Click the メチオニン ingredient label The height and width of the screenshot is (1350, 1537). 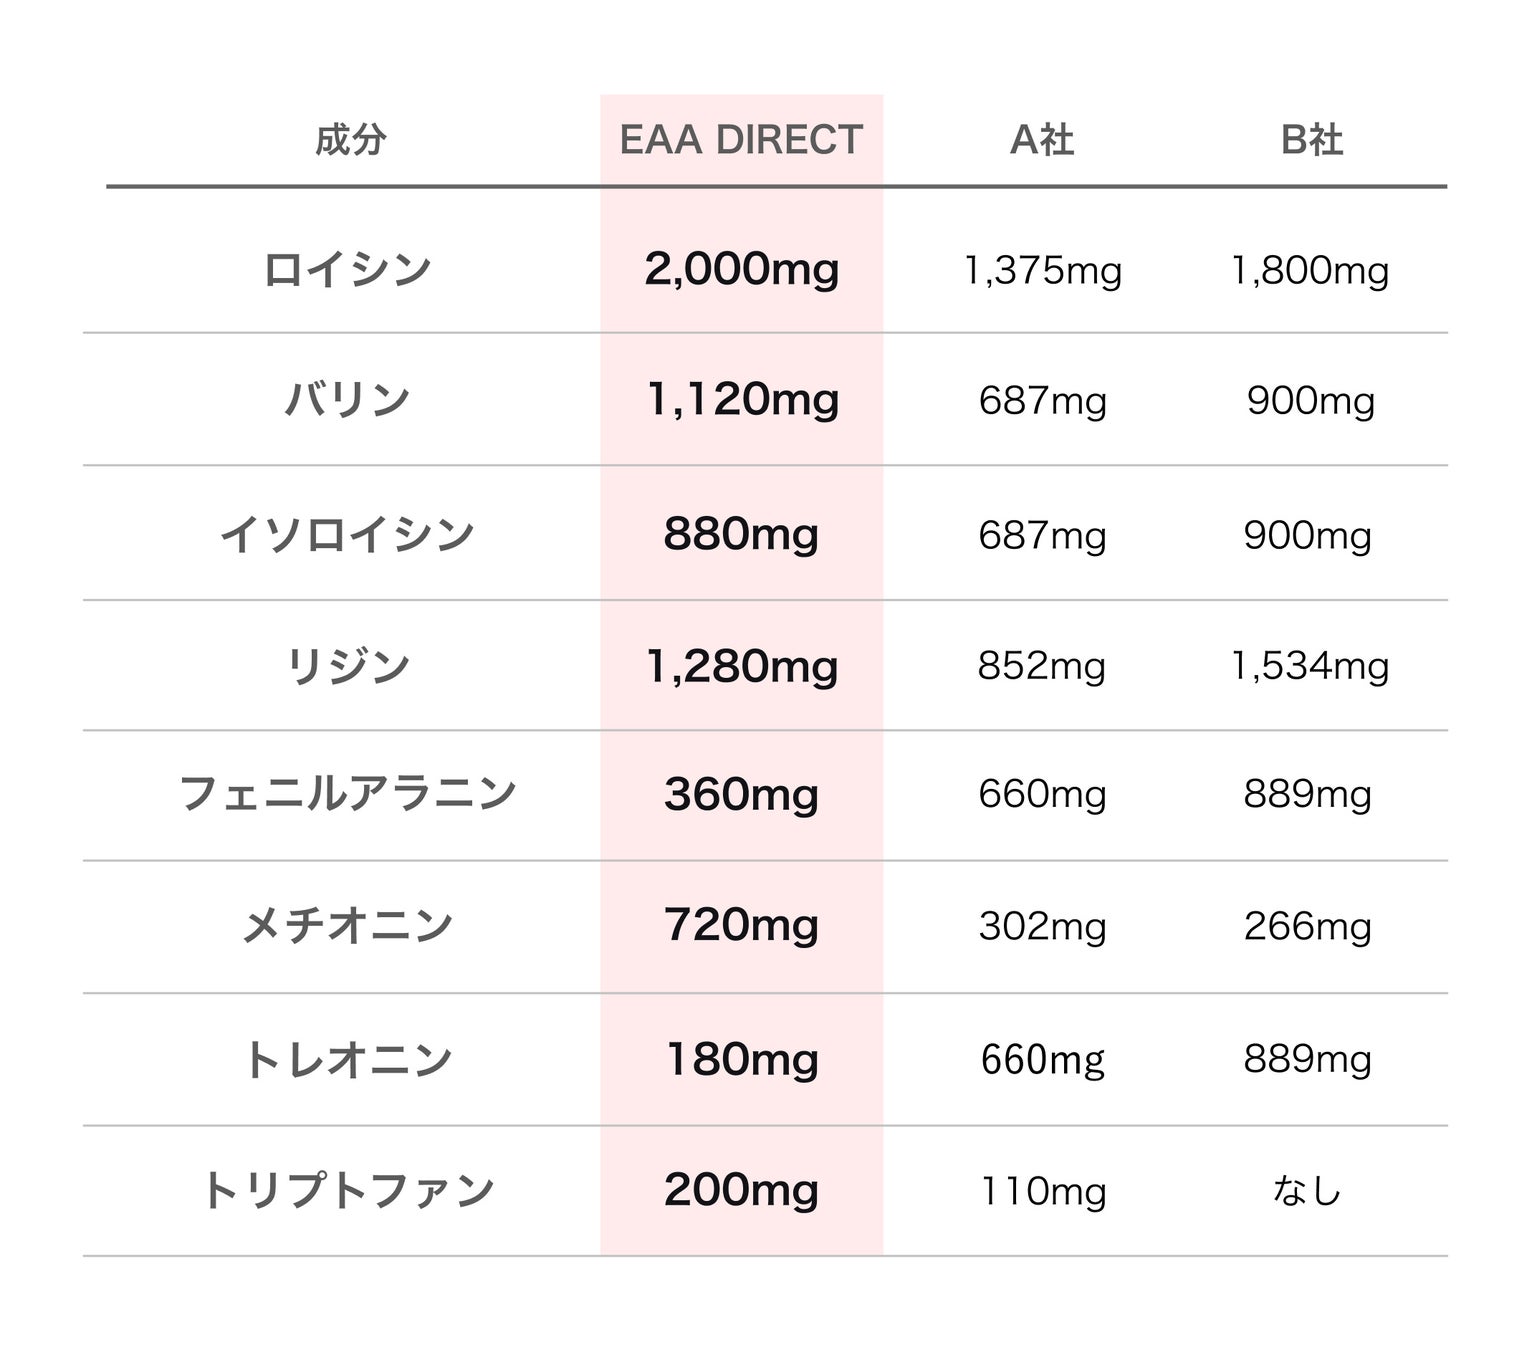347,925
